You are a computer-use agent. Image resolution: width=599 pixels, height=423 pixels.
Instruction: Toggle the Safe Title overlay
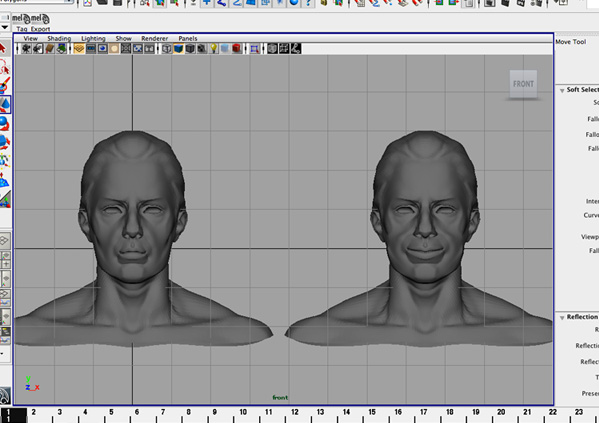tap(149, 49)
